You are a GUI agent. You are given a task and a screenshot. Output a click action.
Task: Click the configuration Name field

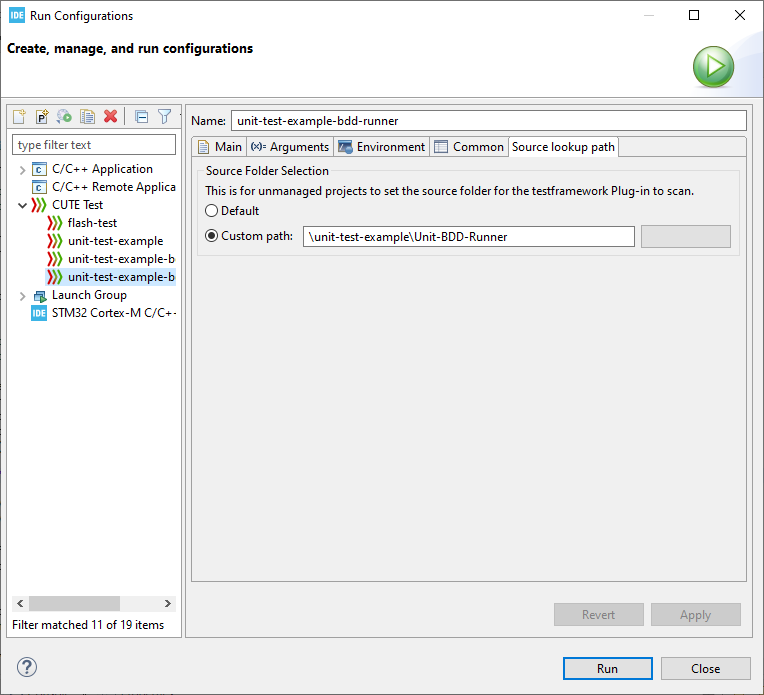pyautogui.click(x=489, y=121)
